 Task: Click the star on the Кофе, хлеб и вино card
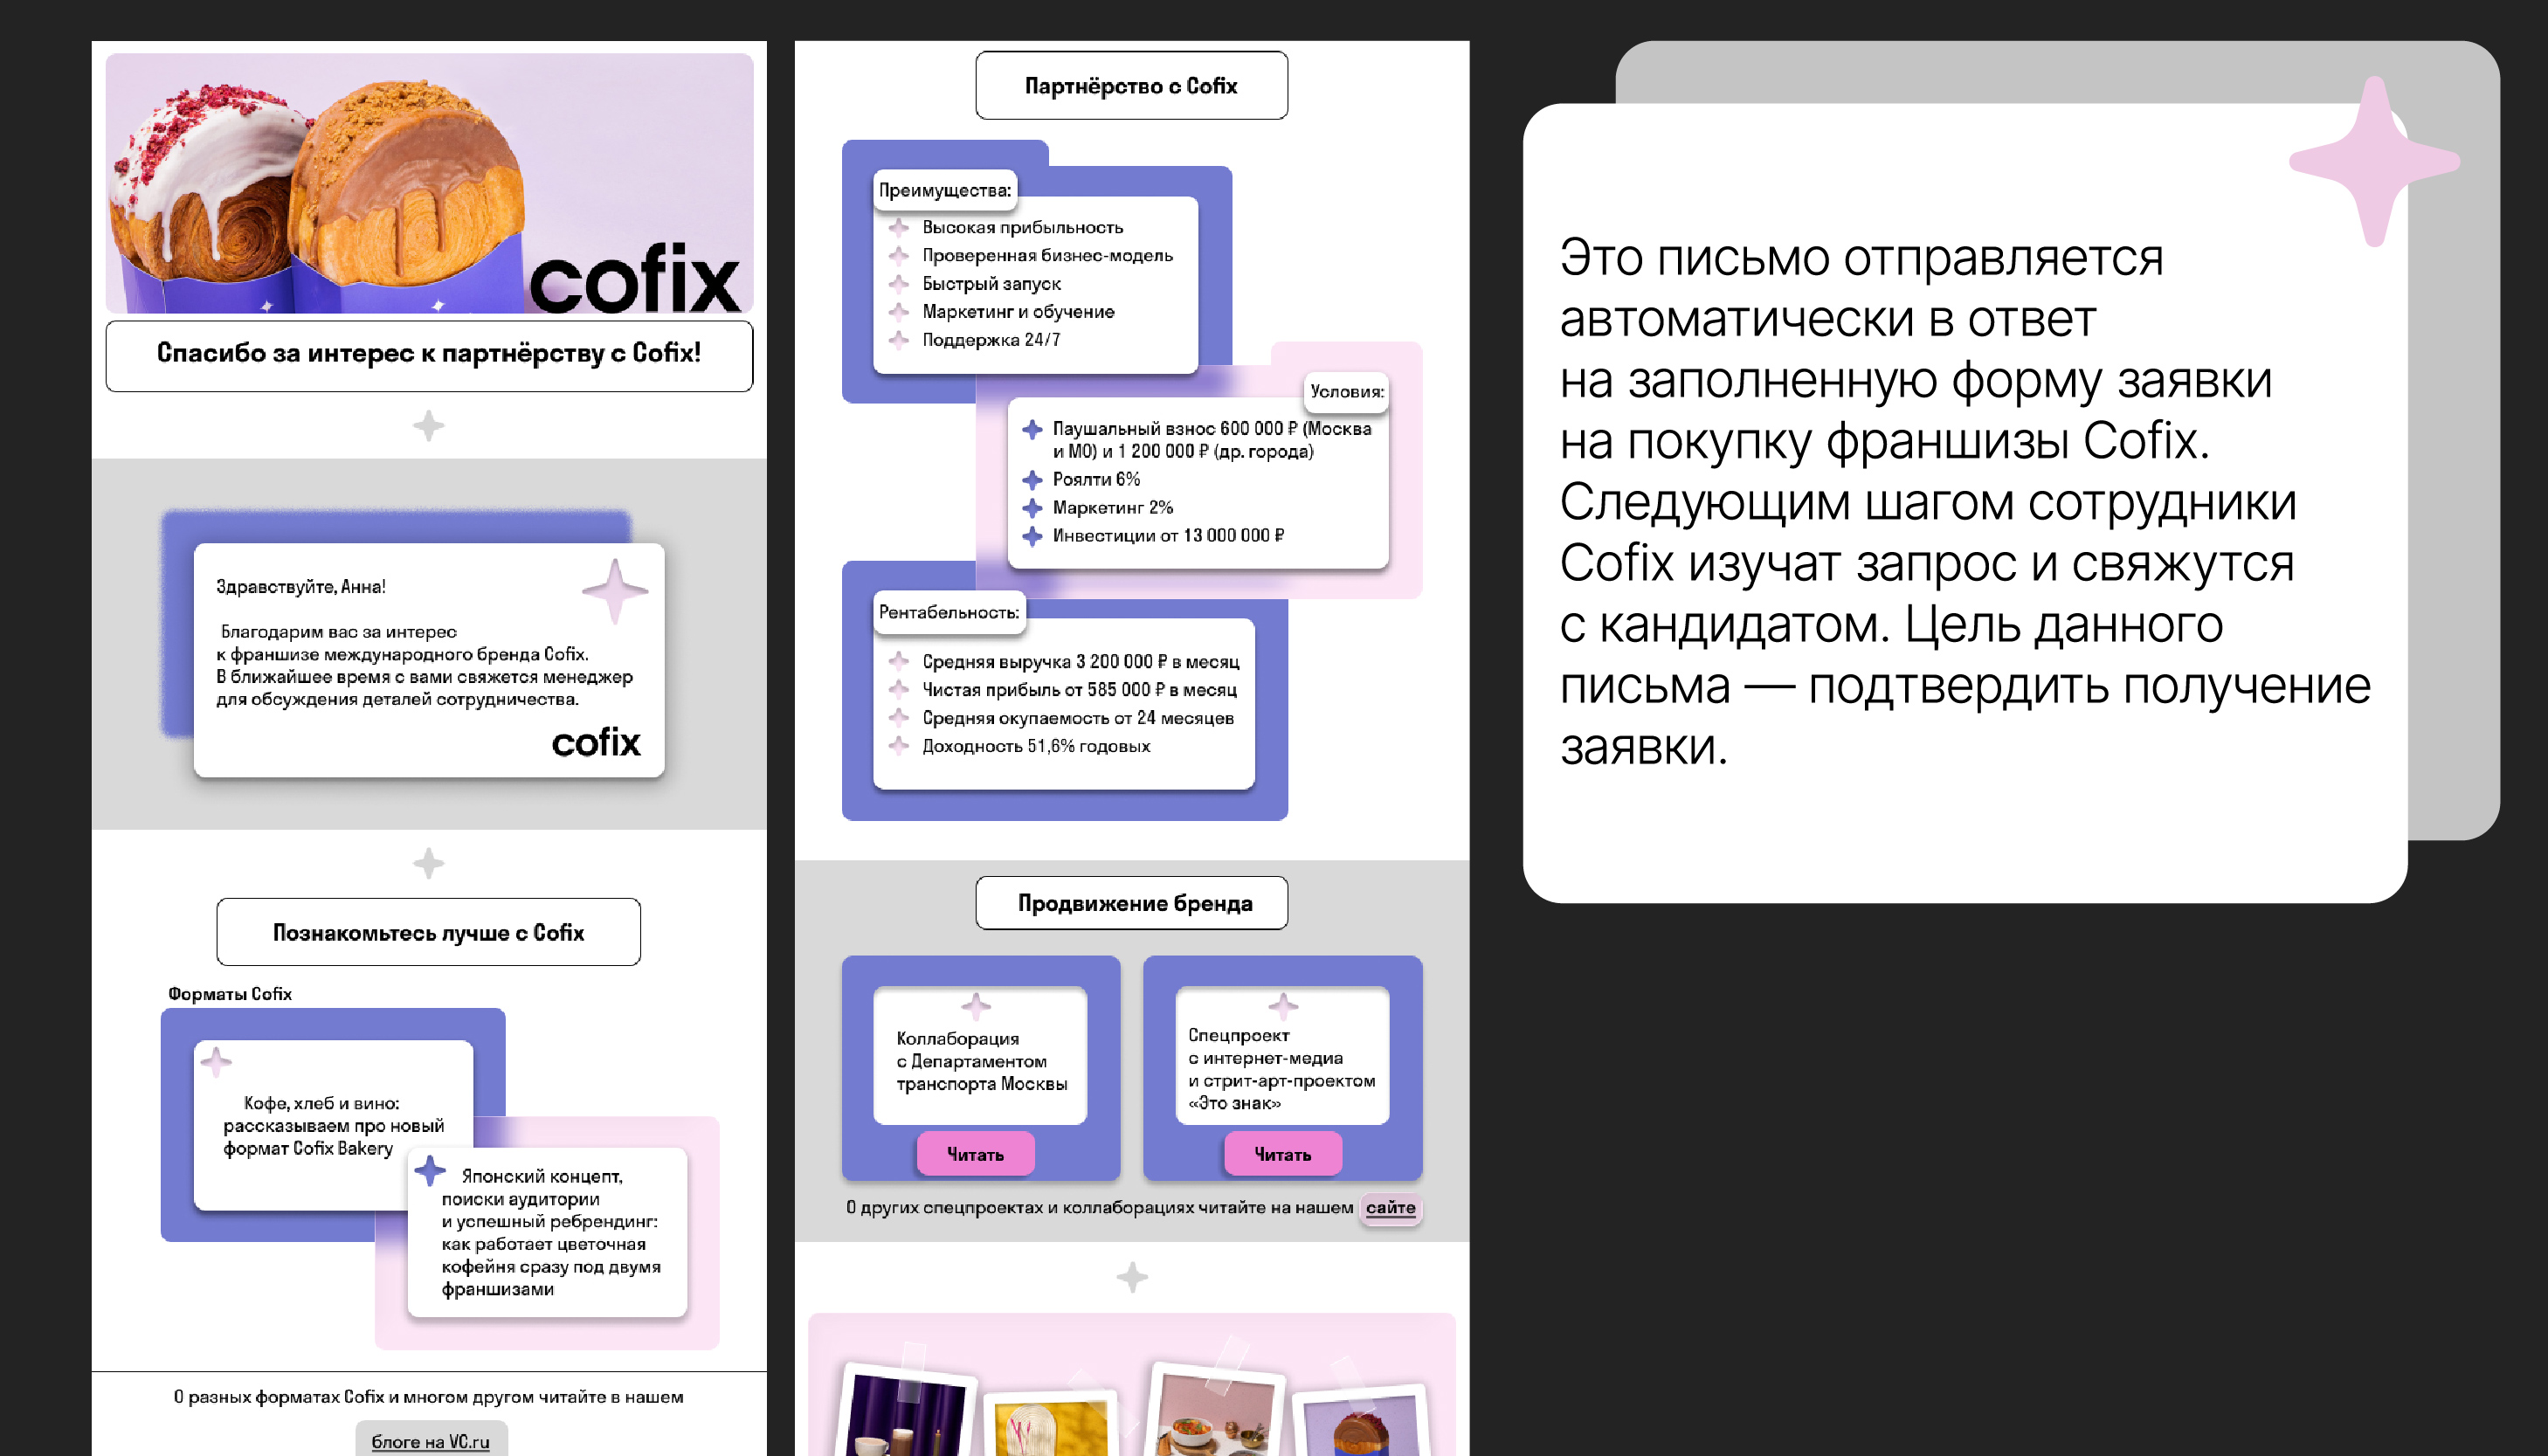[x=215, y=1061]
